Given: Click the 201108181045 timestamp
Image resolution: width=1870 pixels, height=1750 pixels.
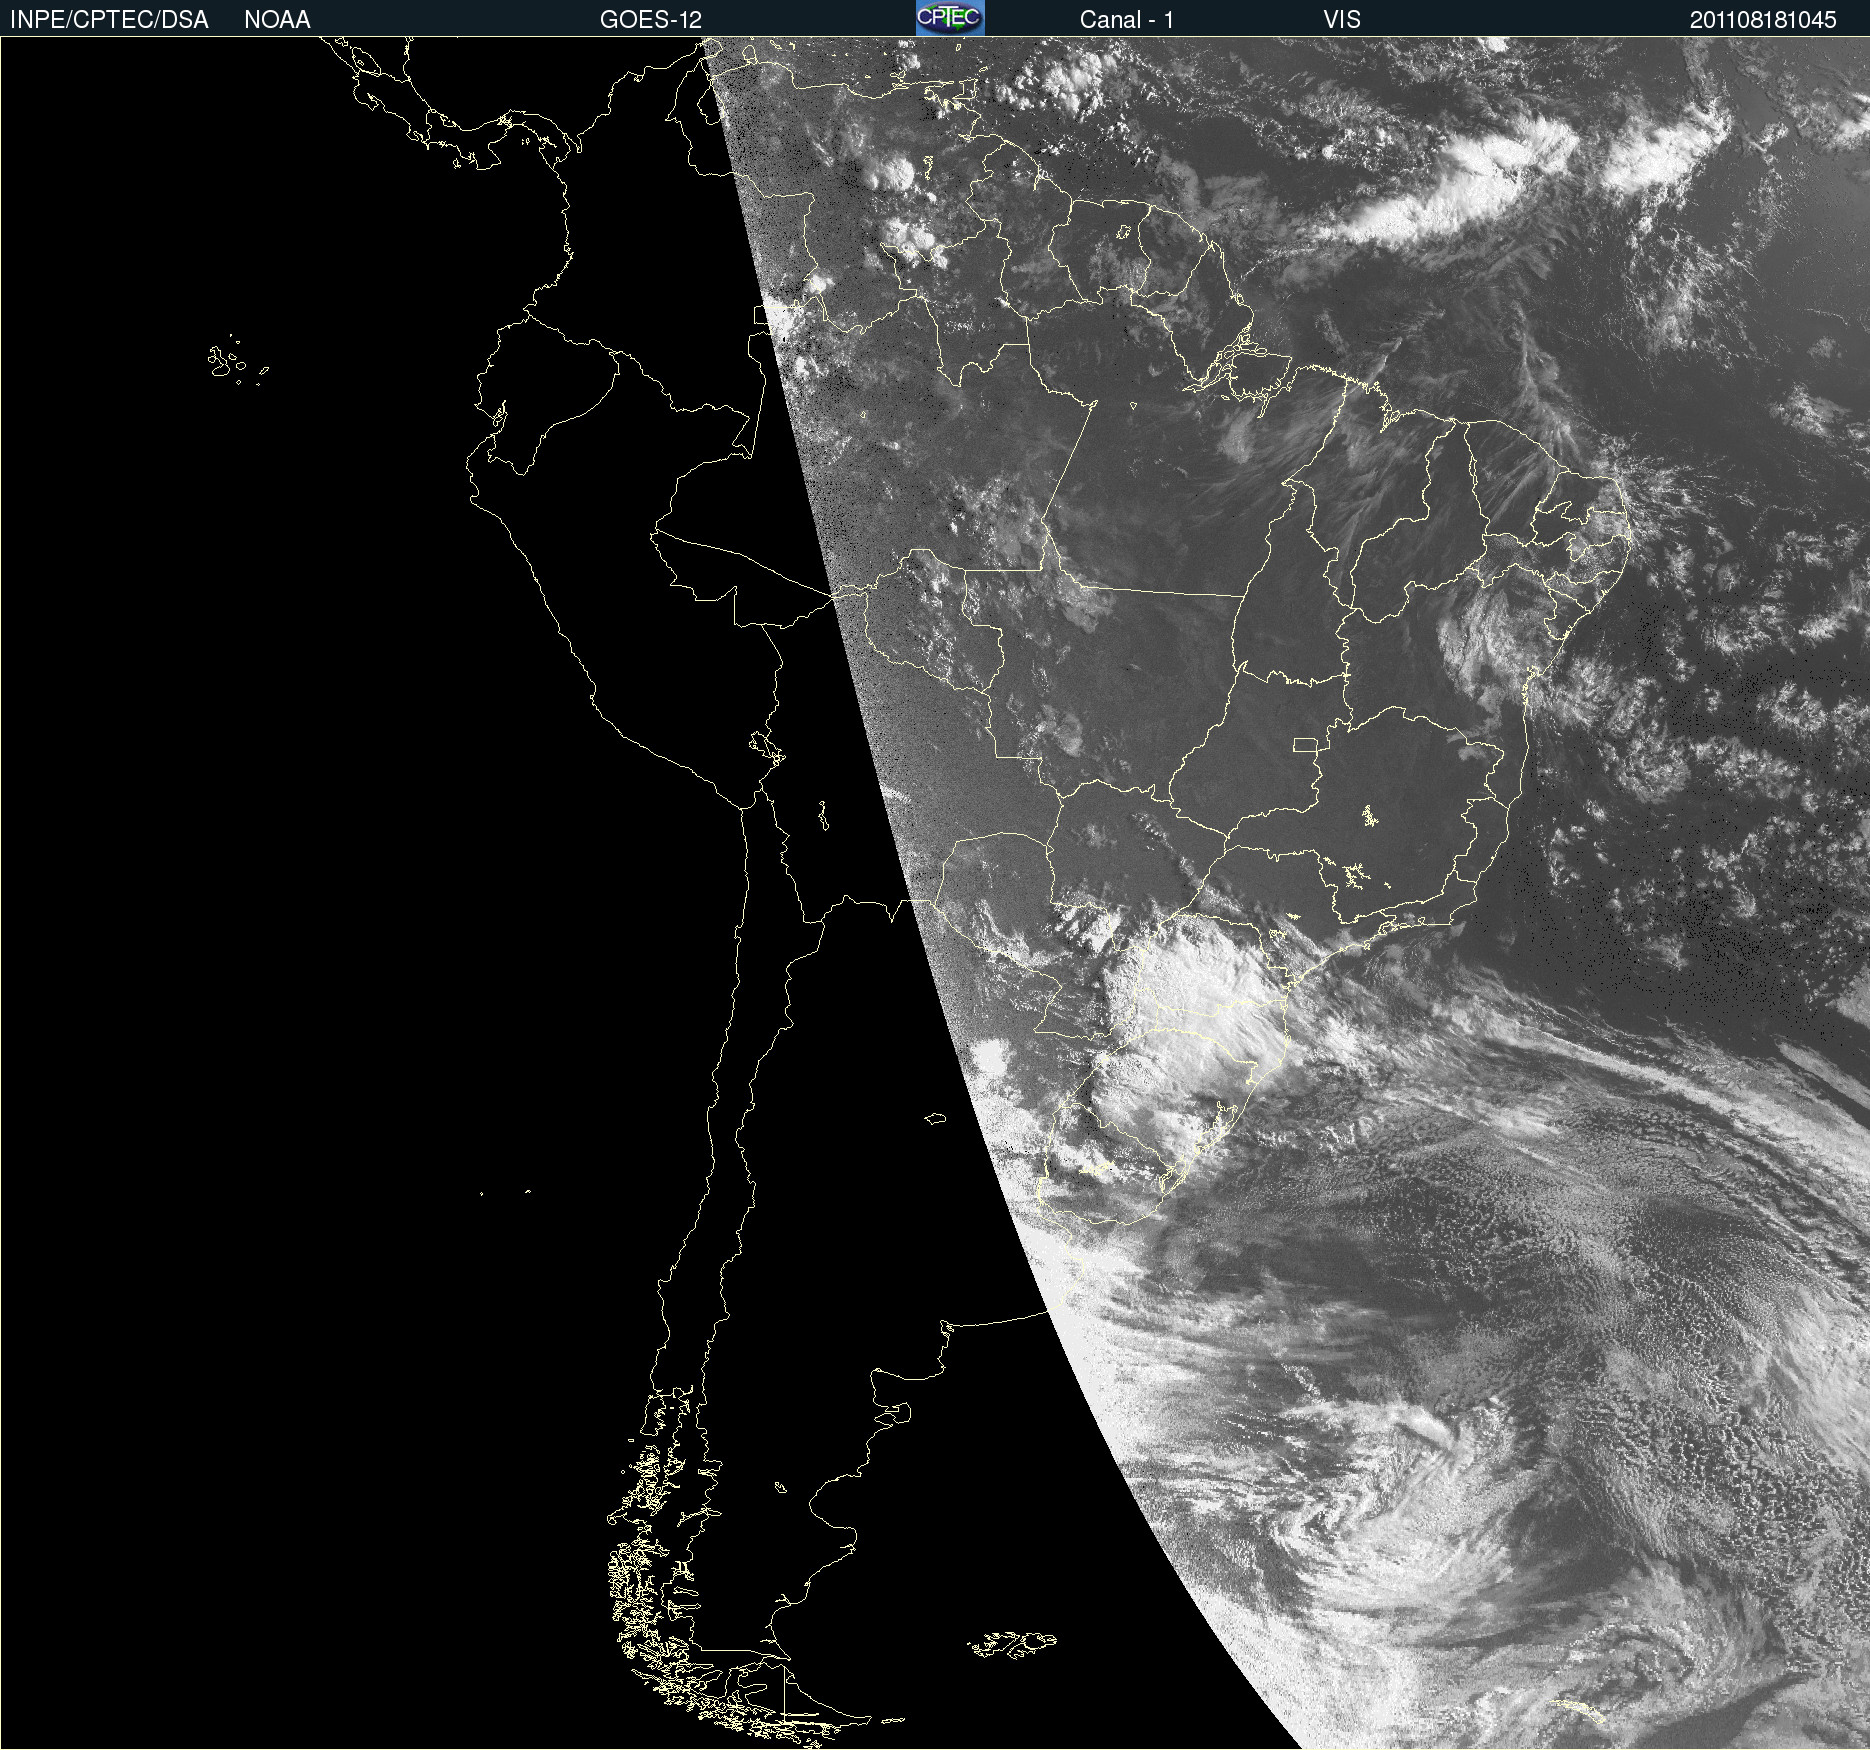Looking at the screenshot, I should click(x=1763, y=20).
